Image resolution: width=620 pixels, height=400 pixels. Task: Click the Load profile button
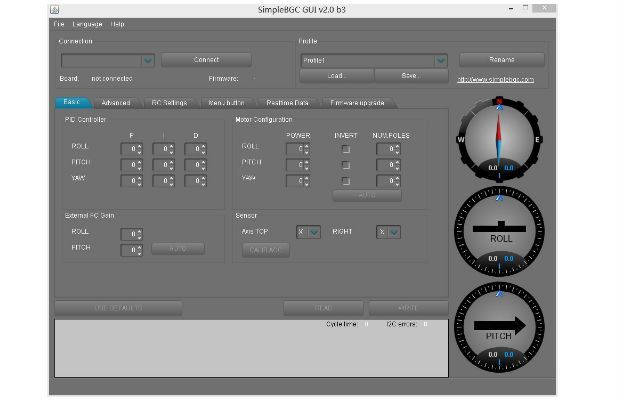[x=337, y=75]
